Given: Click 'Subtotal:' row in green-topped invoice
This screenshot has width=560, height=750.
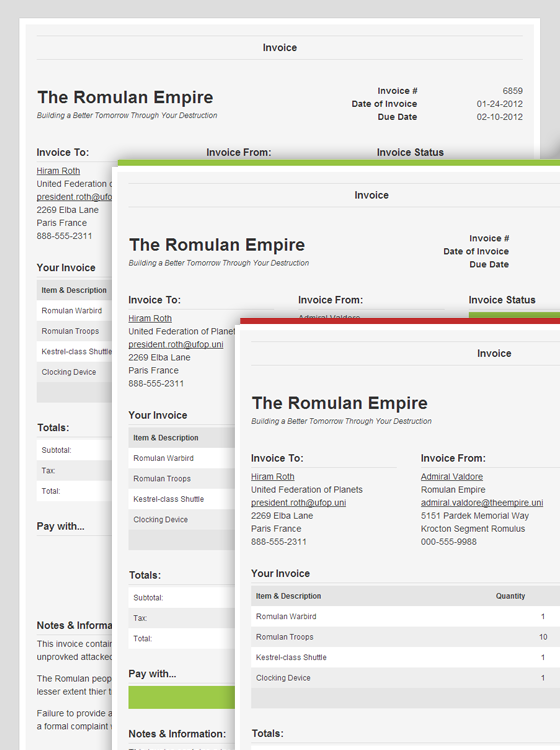Looking at the screenshot, I should (182, 598).
